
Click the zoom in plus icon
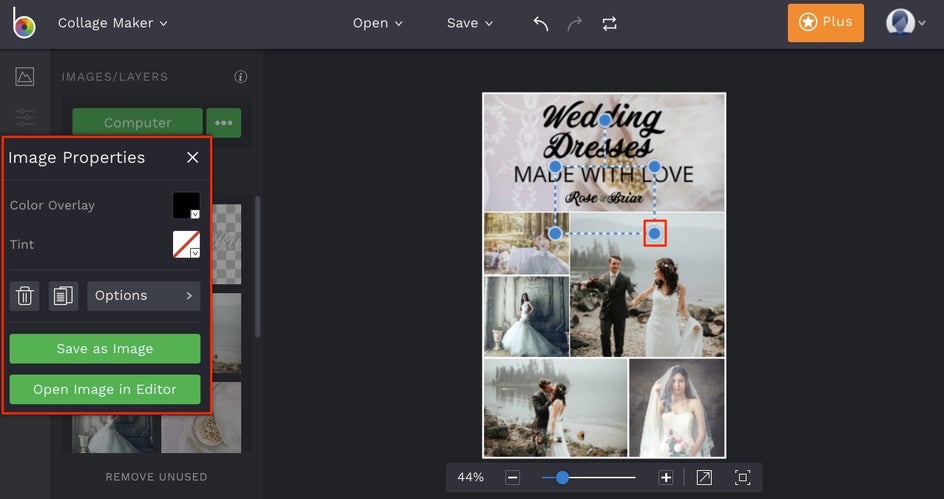[x=665, y=477]
